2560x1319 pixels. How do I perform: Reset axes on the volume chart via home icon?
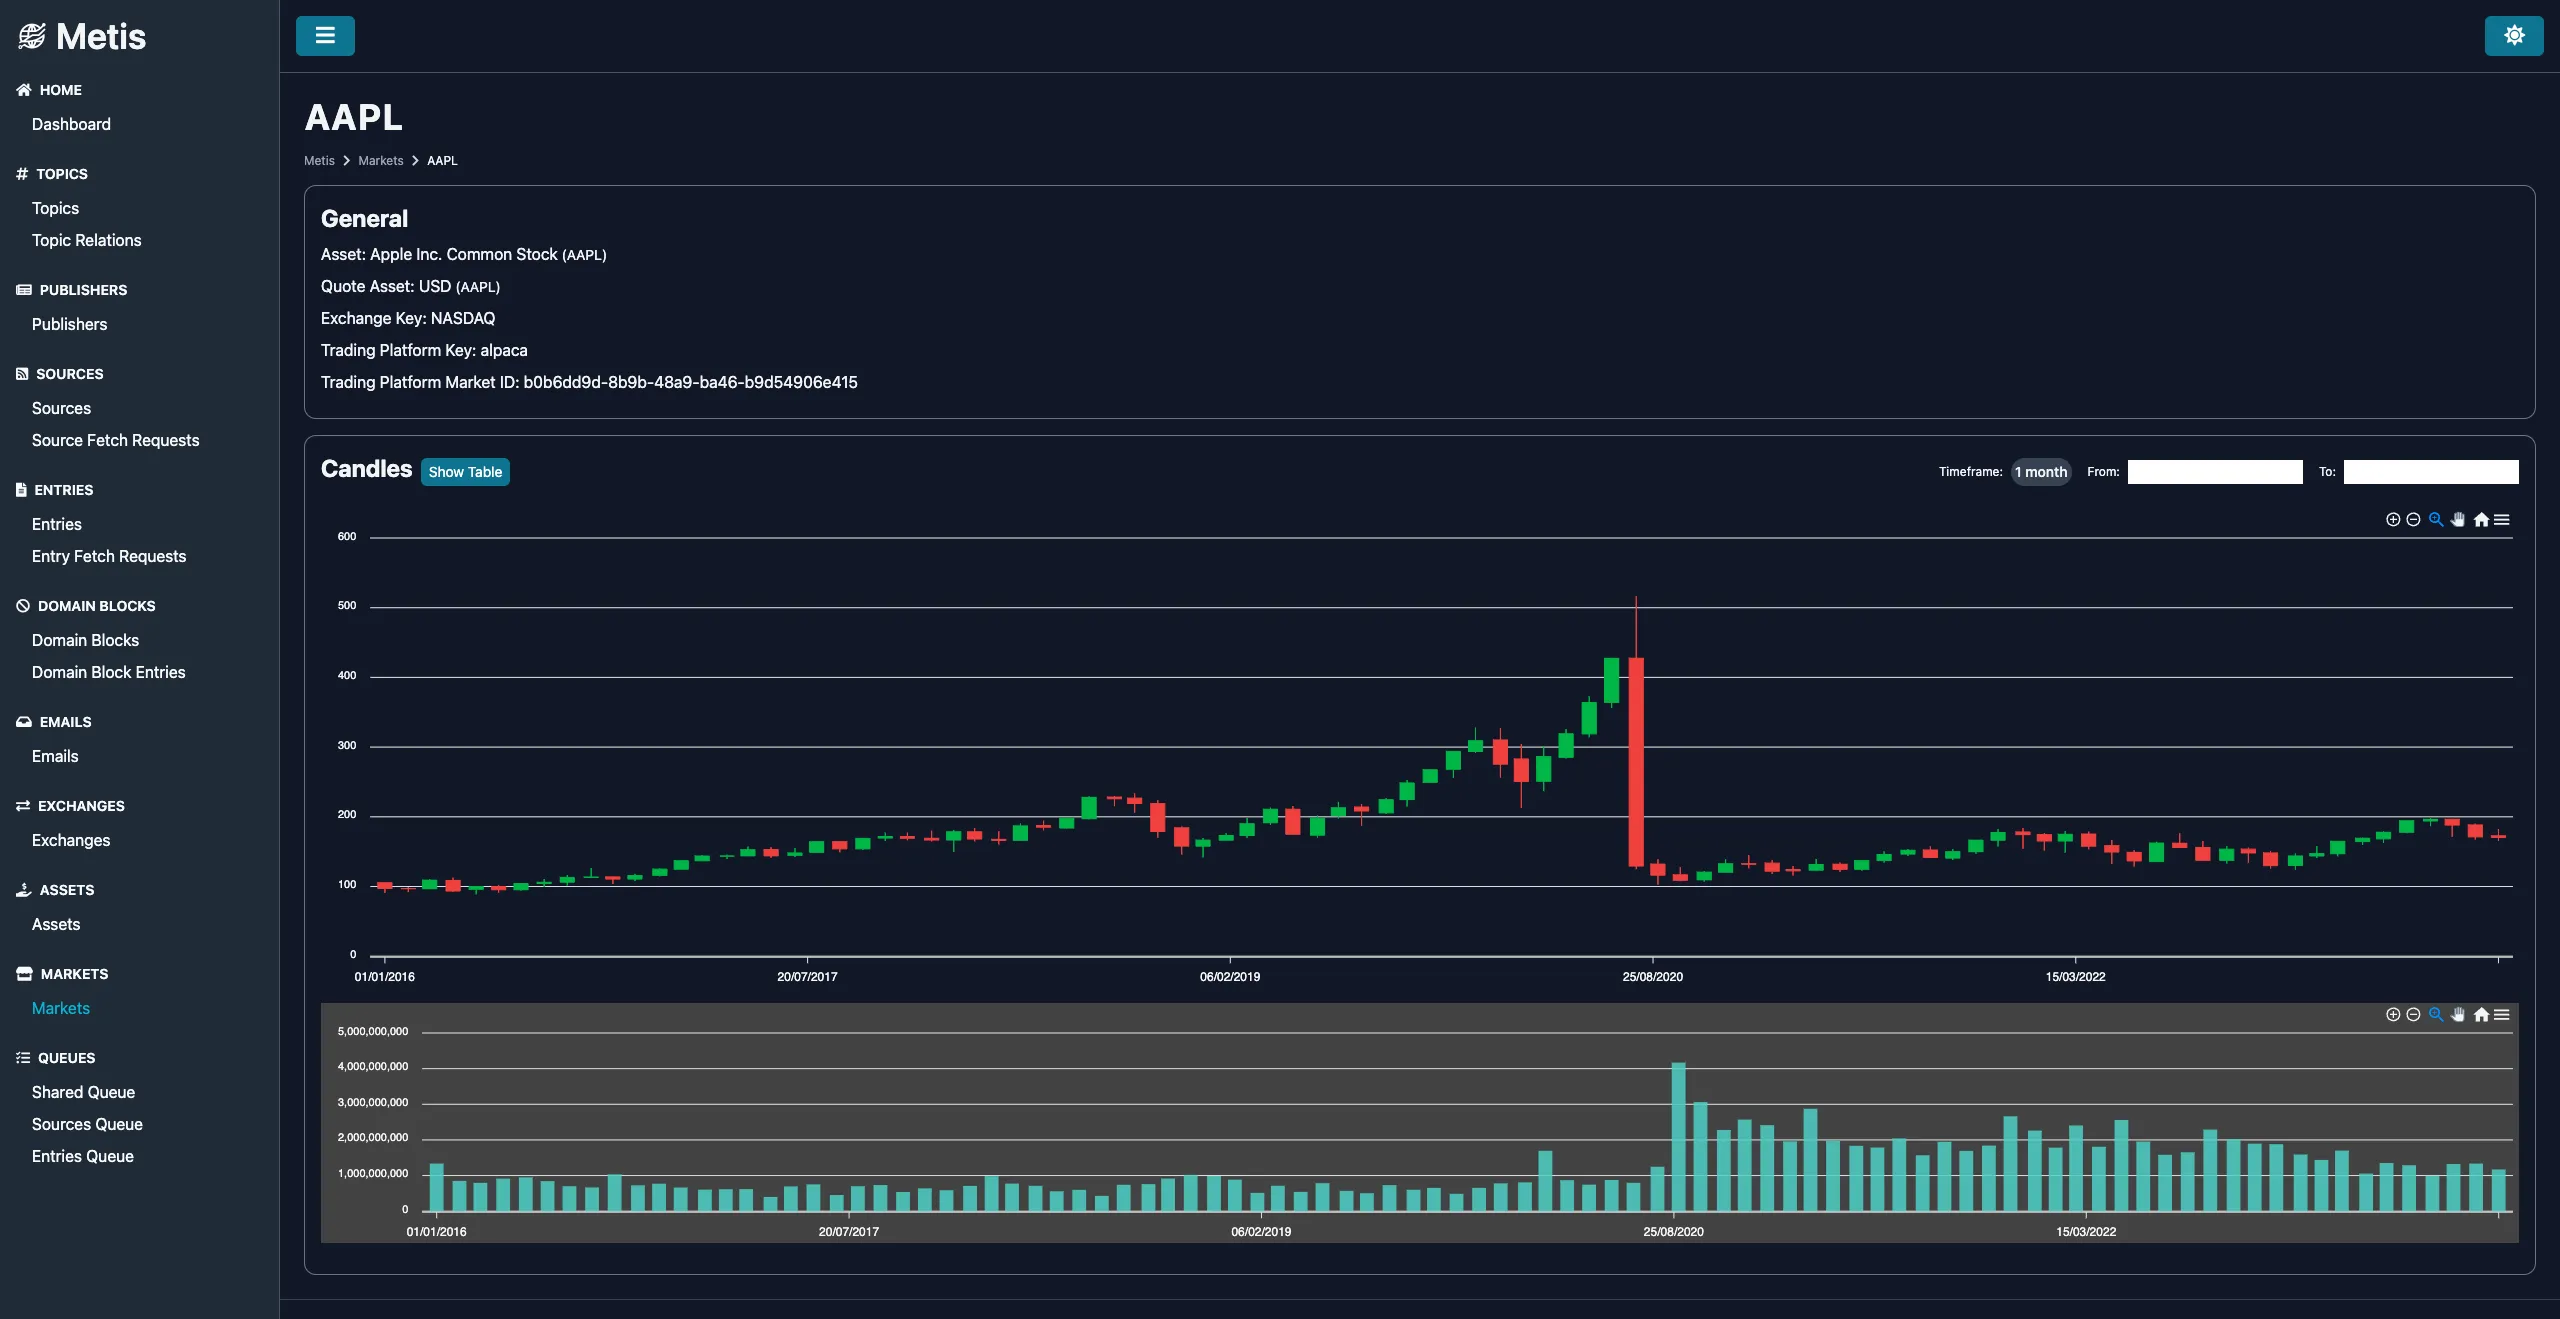[x=2482, y=1015]
